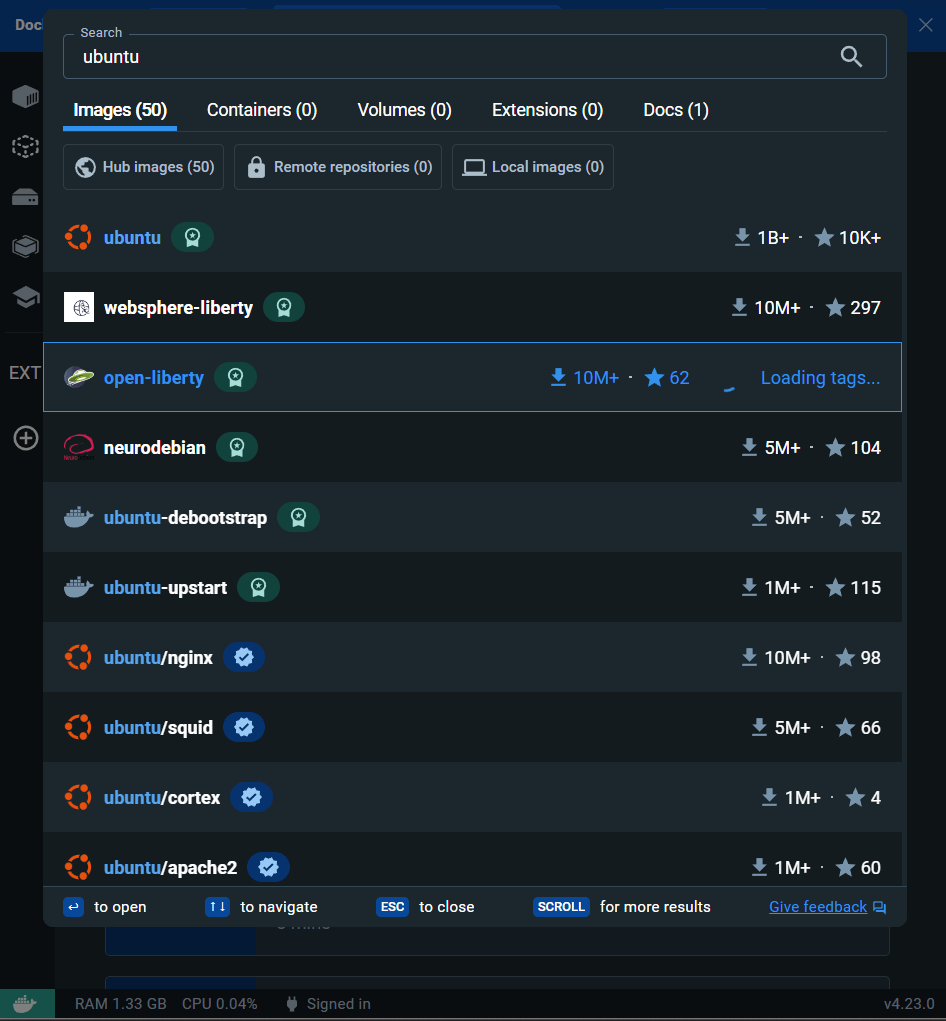Click the Add Extensions plus icon

(x=25, y=438)
